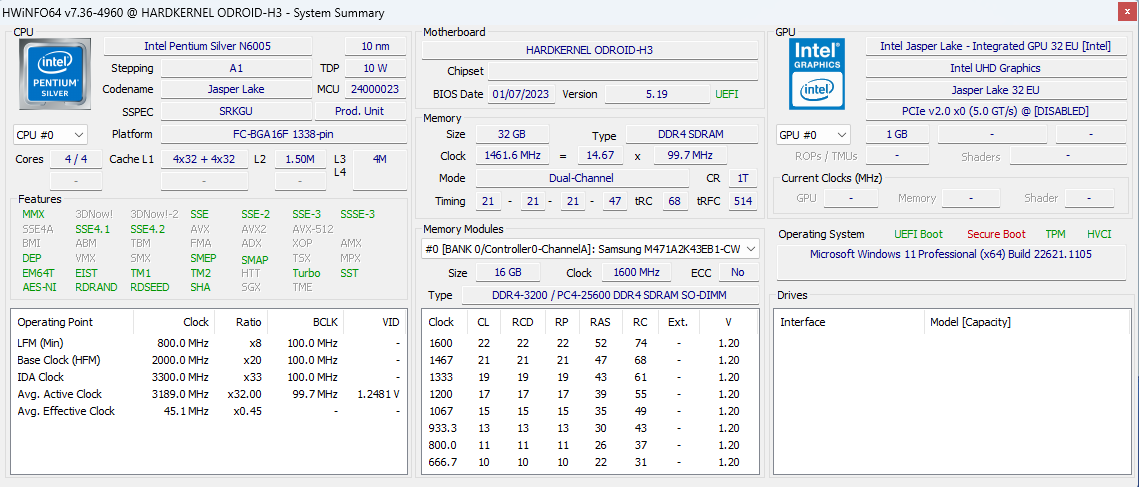Select the IDA Clock row
Image resolution: width=1139 pixels, height=487 pixels.
209,377
